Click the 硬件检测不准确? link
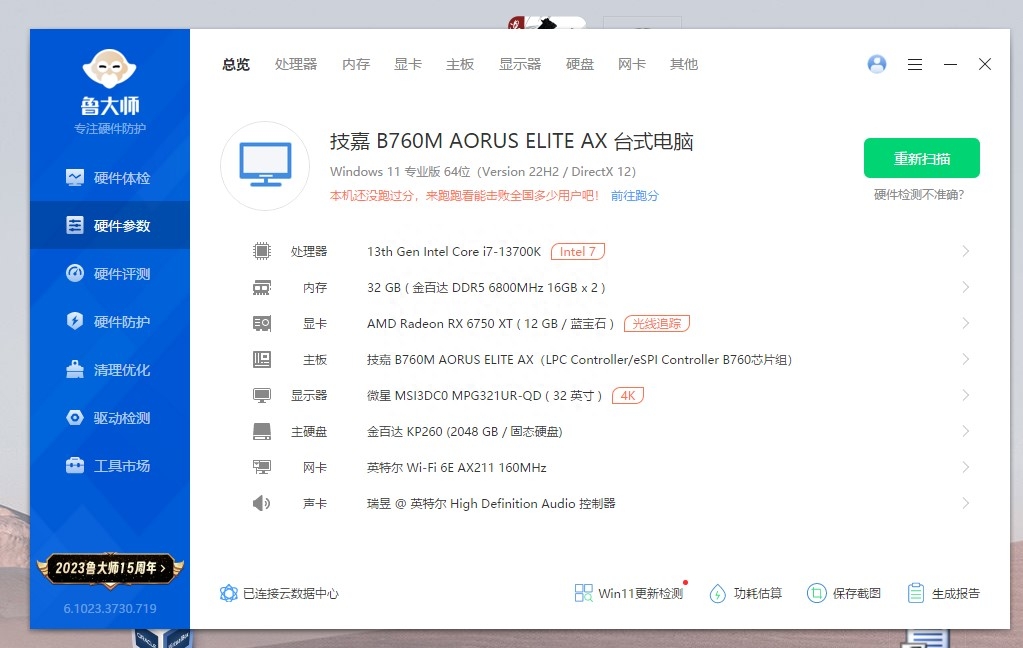Viewport: 1023px width, 648px height. coord(919,194)
